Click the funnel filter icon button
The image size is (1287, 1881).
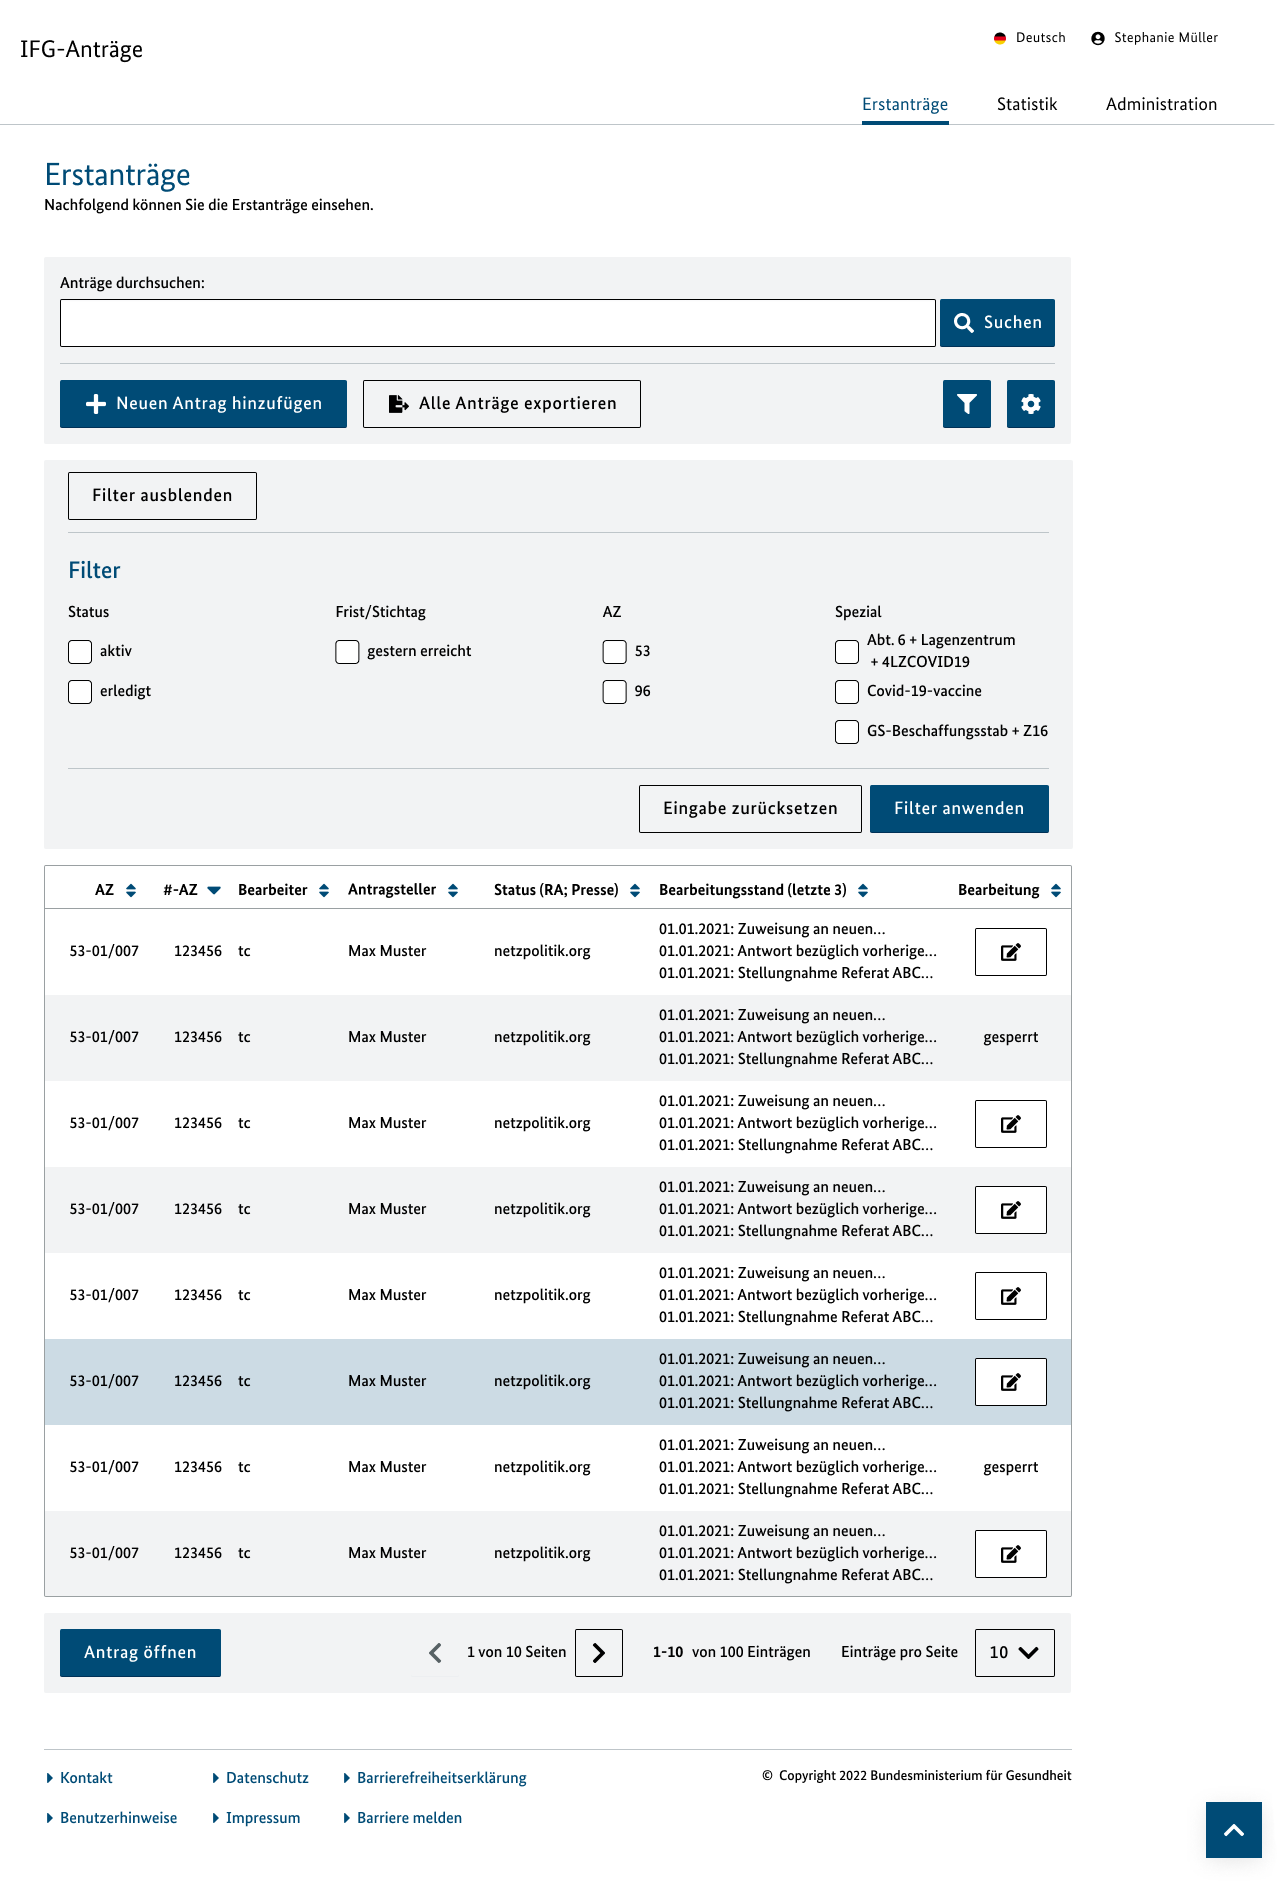click(x=966, y=404)
